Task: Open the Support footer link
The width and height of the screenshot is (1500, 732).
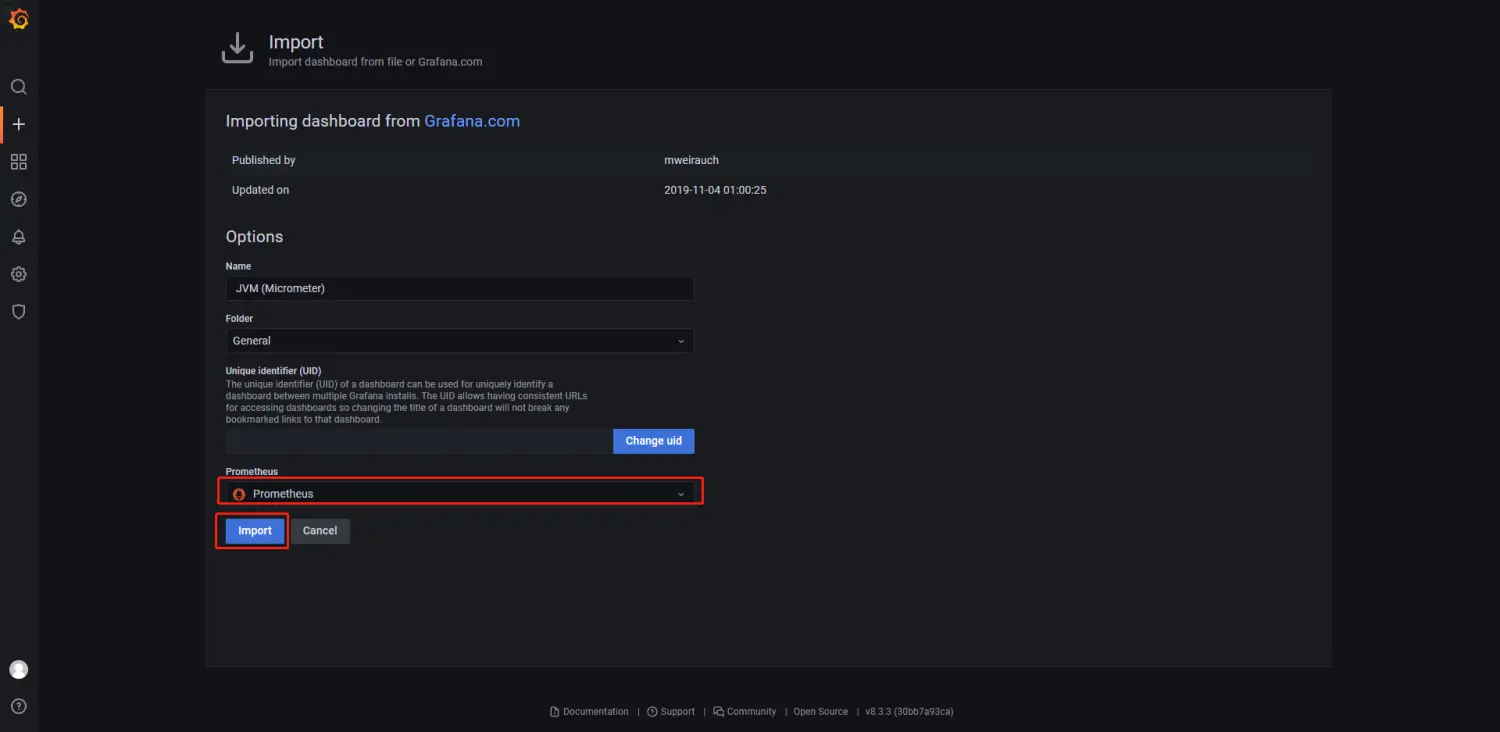Action: pos(671,712)
